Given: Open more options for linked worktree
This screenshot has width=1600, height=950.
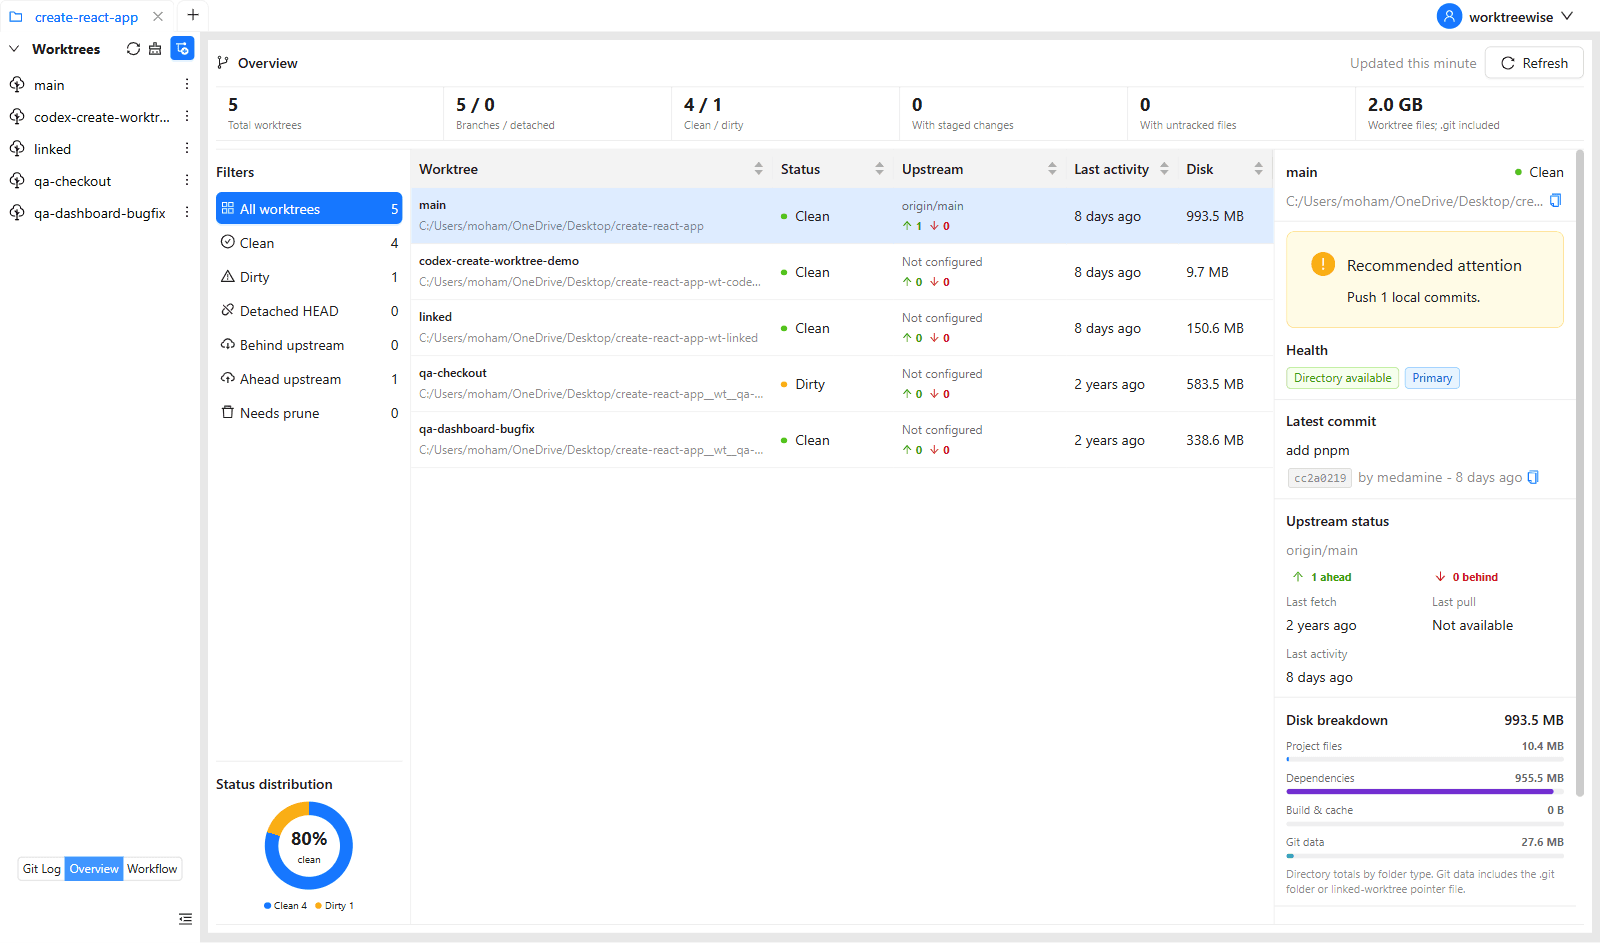Looking at the screenshot, I should click(x=187, y=149).
